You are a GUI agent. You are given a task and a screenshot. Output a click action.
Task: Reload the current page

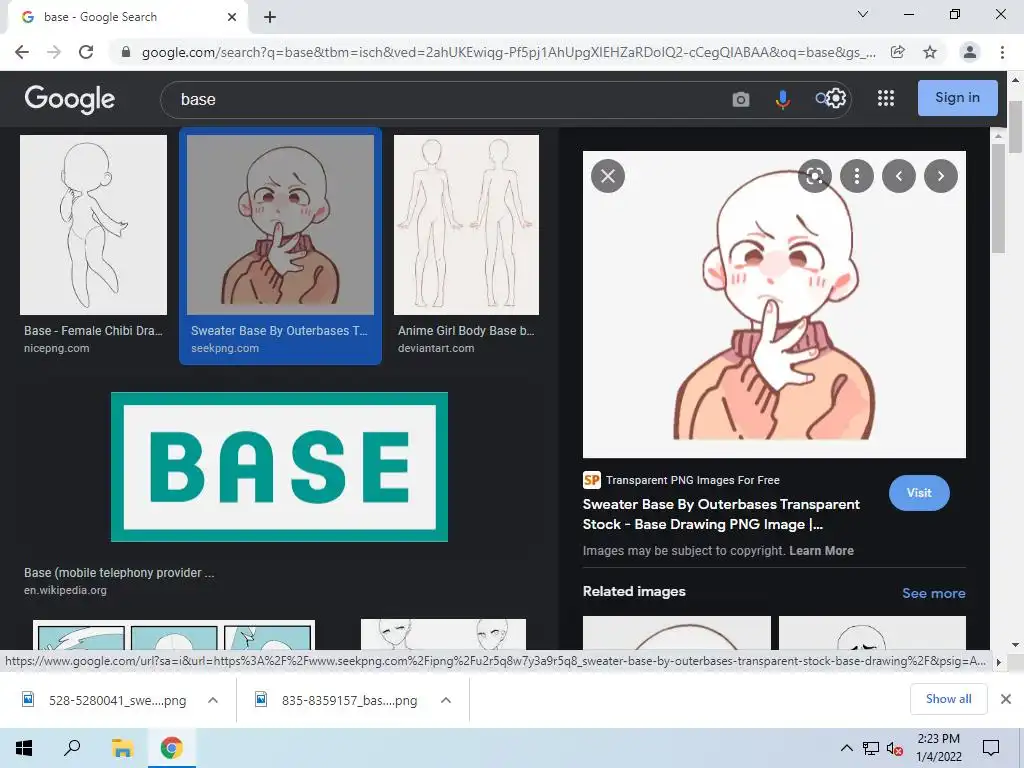click(86, 52)
